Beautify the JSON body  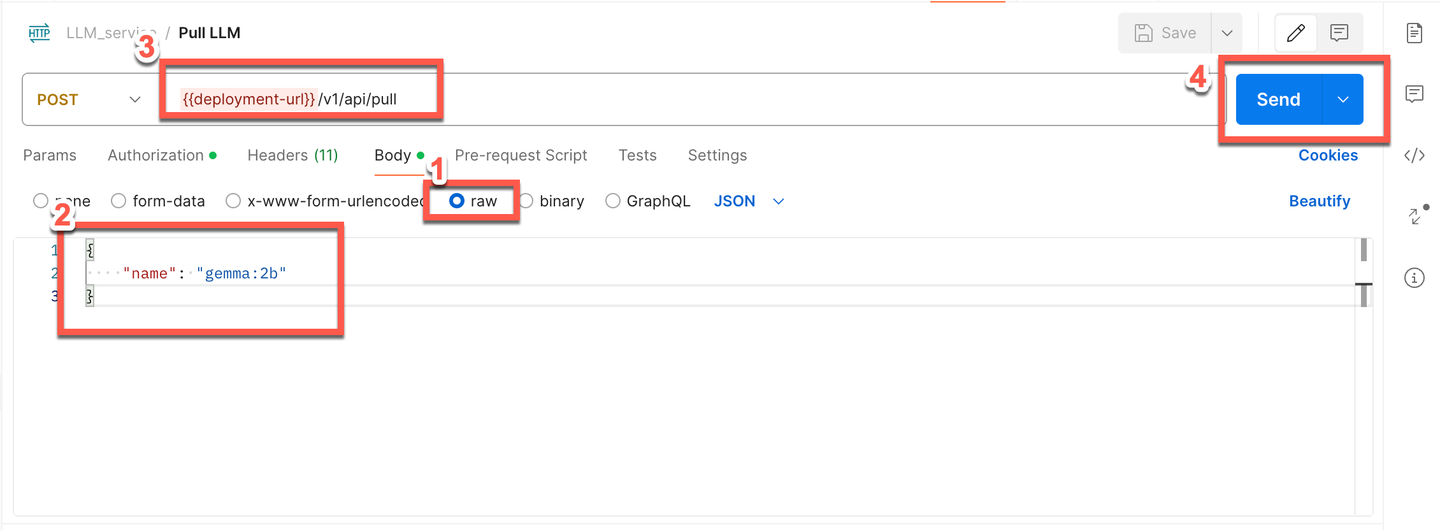tap(1319, 201)
